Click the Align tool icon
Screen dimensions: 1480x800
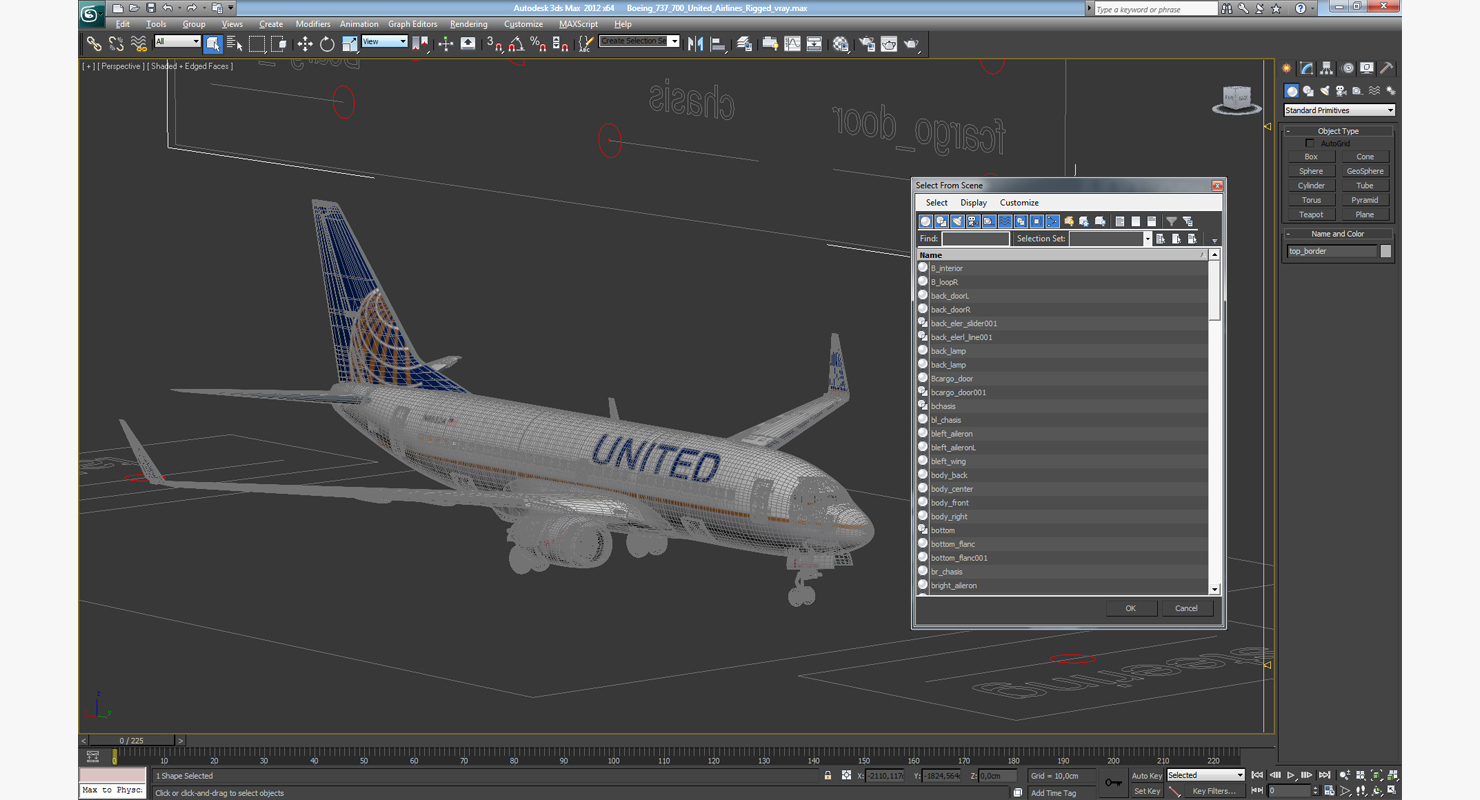pos(718,43)
